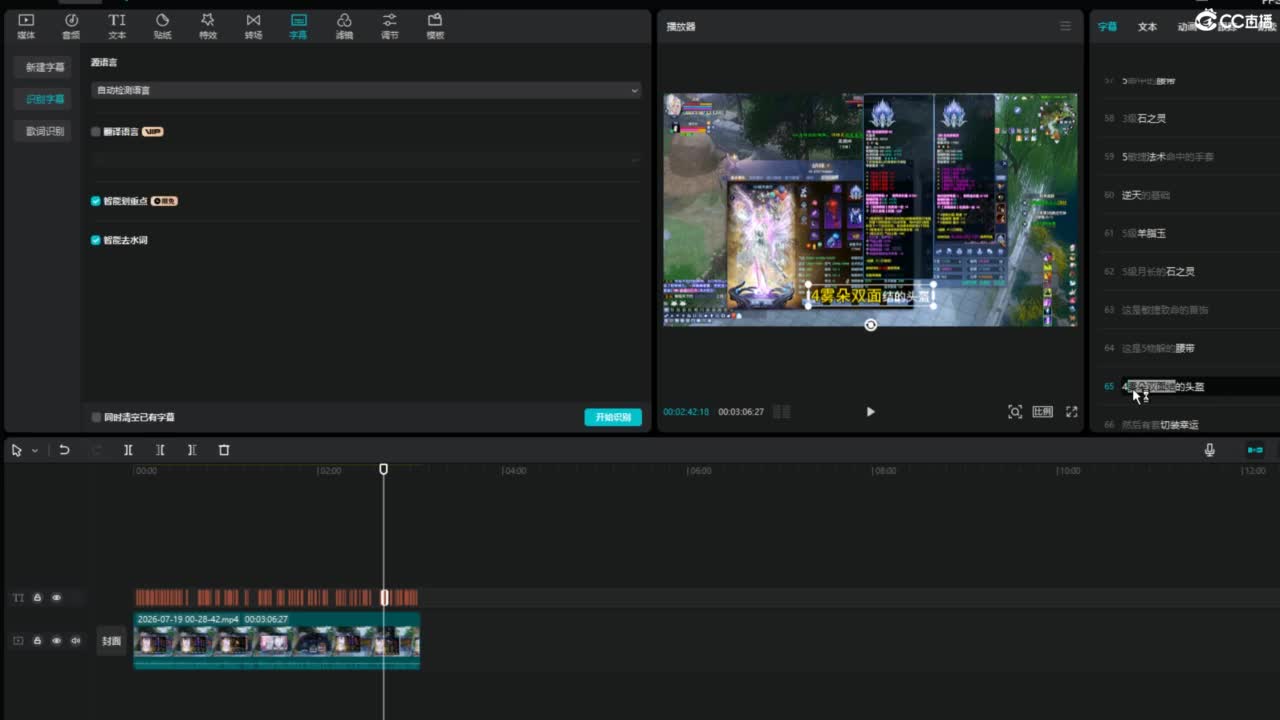Select the split clip tool
Viewport: 1280px width, 720px height.
(128, 450)
